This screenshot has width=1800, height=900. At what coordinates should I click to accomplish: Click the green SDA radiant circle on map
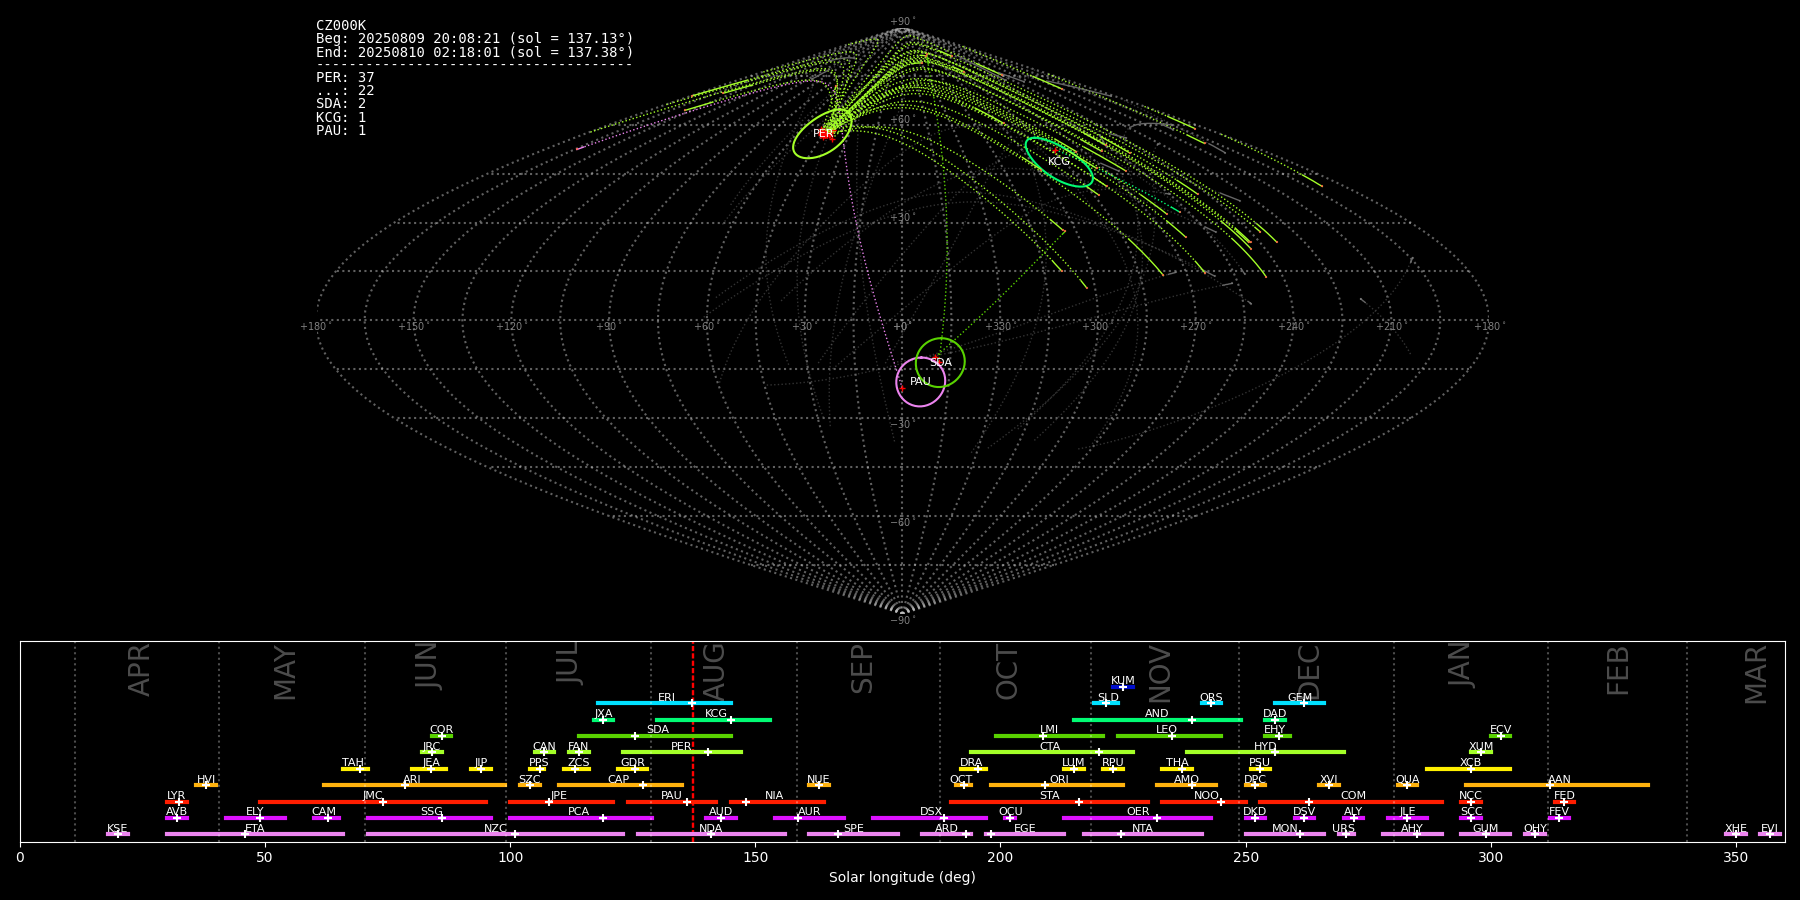[940, 362]
